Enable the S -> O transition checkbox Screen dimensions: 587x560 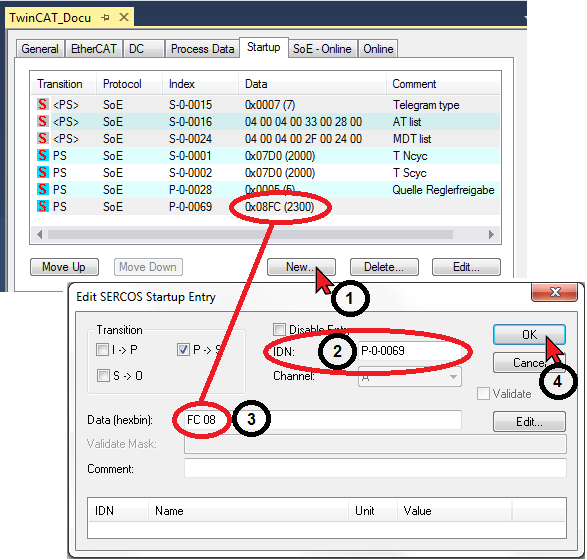pos(103,375)
